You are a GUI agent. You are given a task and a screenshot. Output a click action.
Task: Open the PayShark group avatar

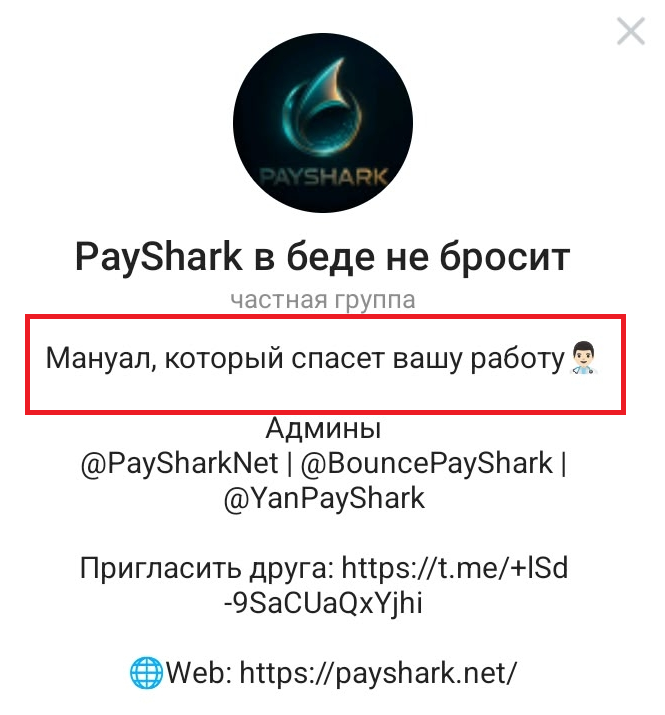click(322, 122)
